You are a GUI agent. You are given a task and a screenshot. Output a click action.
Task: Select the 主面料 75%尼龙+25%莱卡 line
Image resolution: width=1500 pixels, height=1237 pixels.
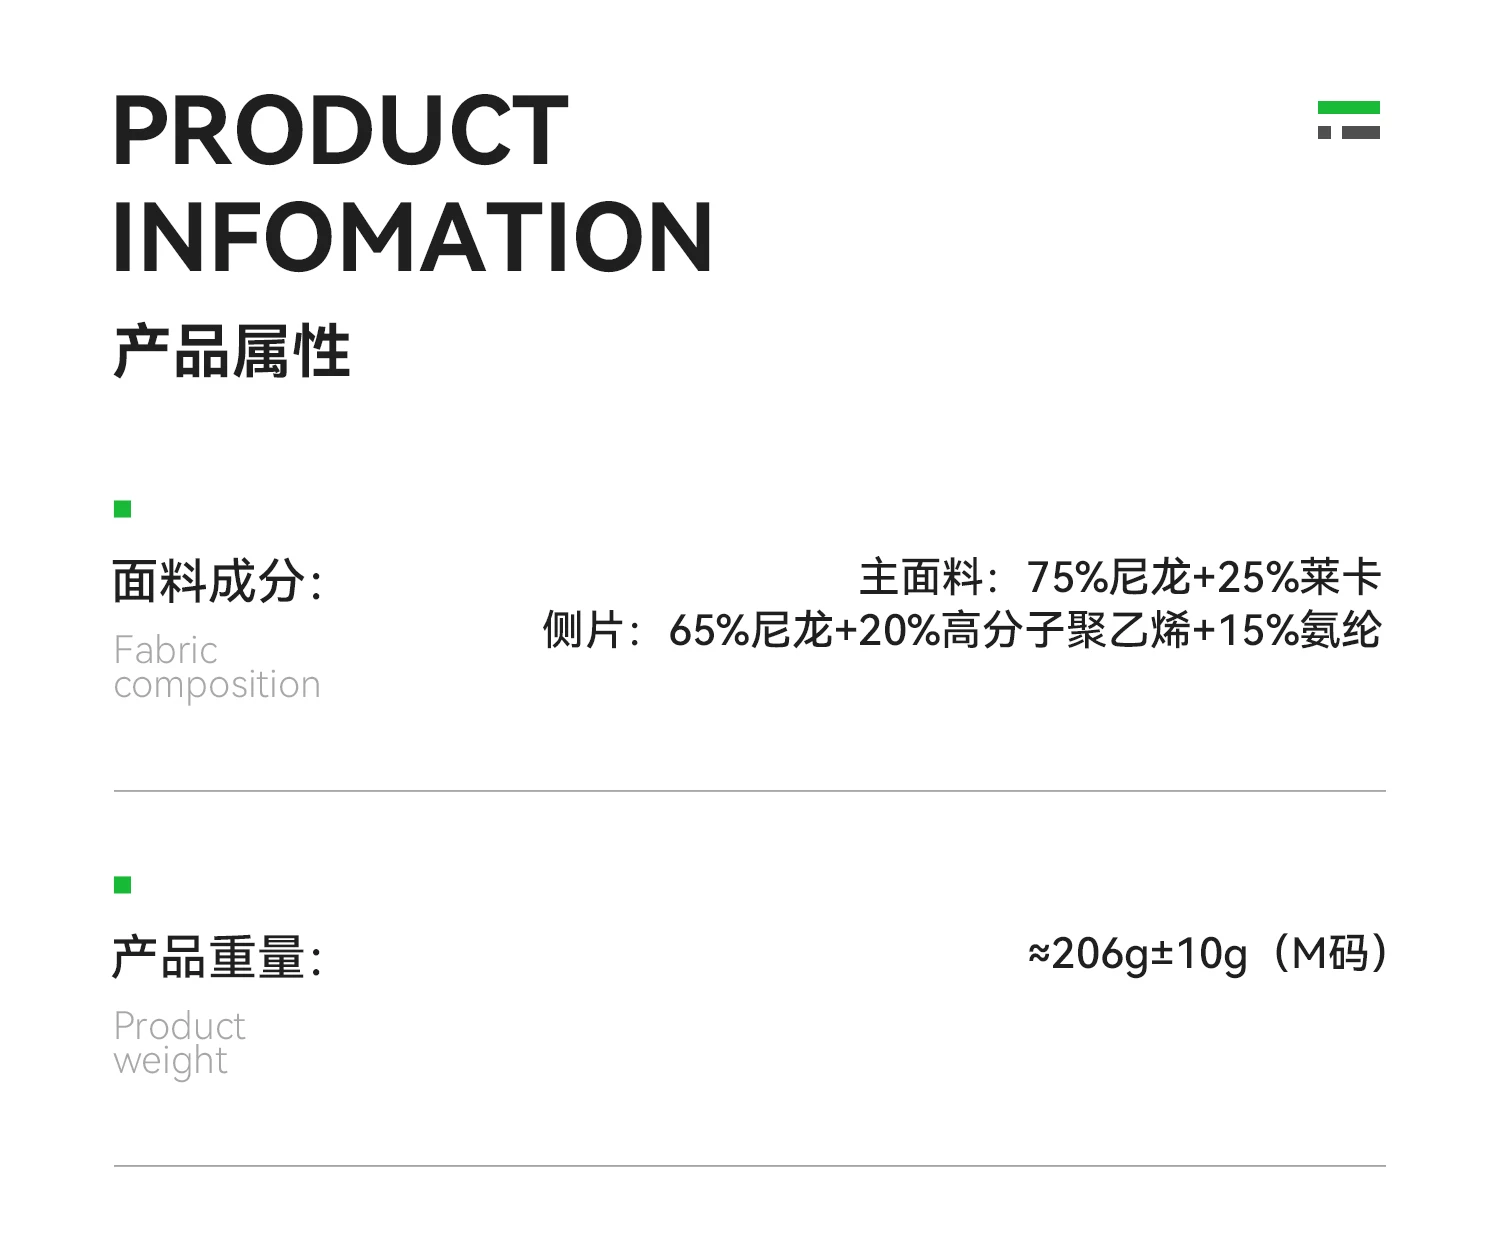point(1119,578)
